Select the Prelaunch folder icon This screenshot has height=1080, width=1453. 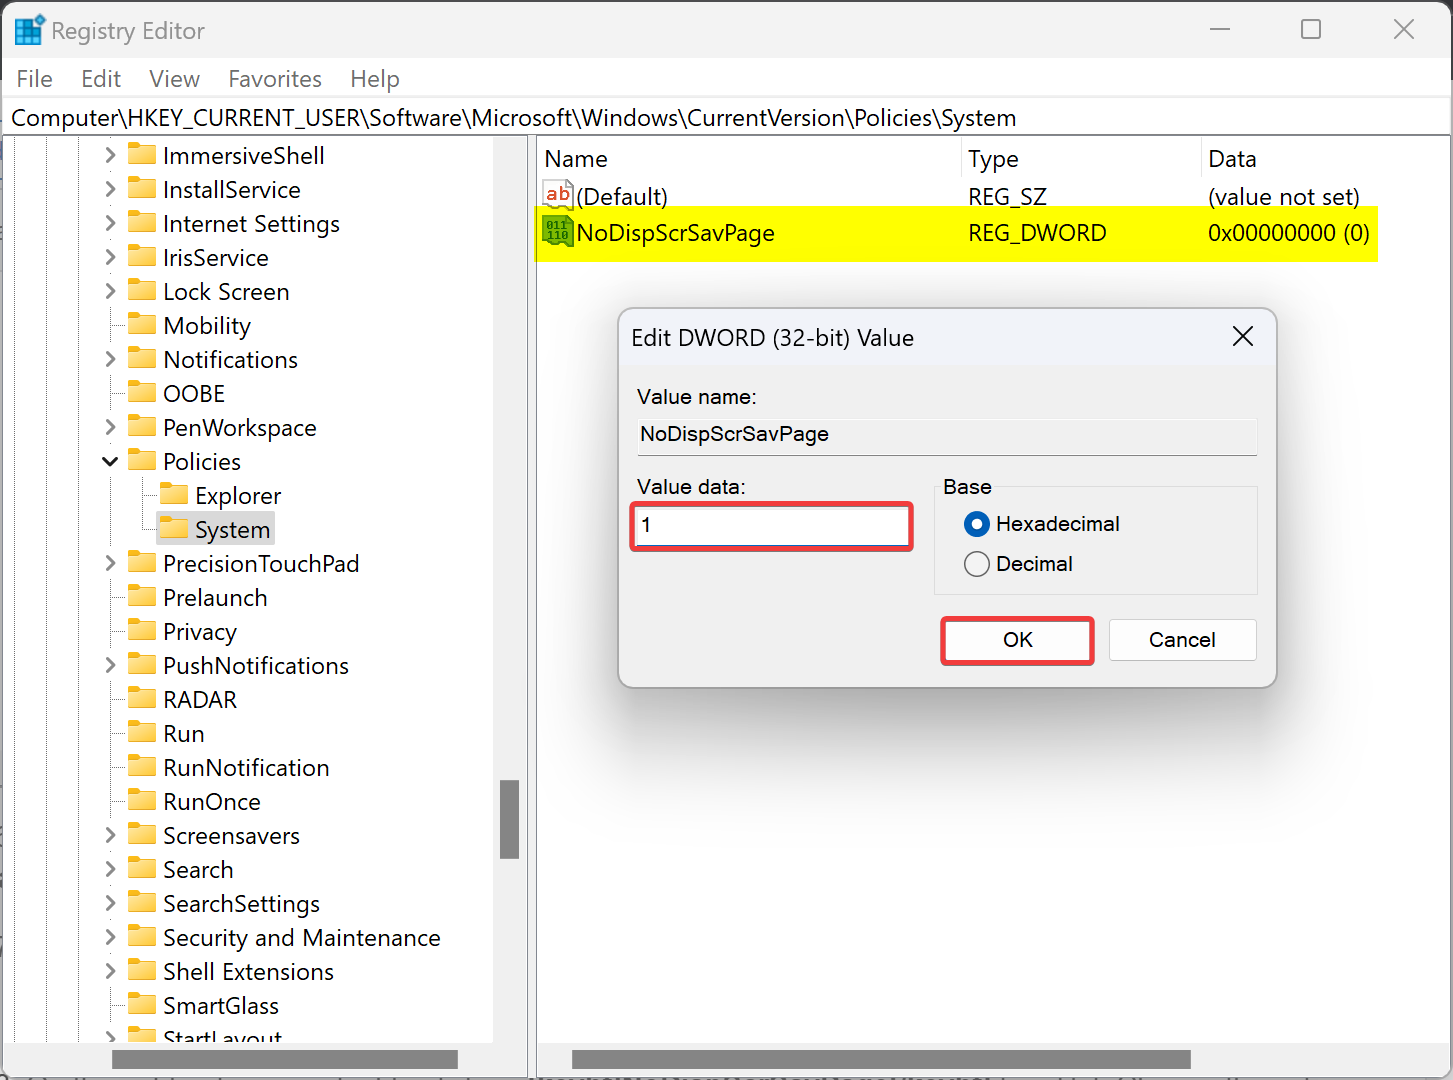(x=143, y=596)
